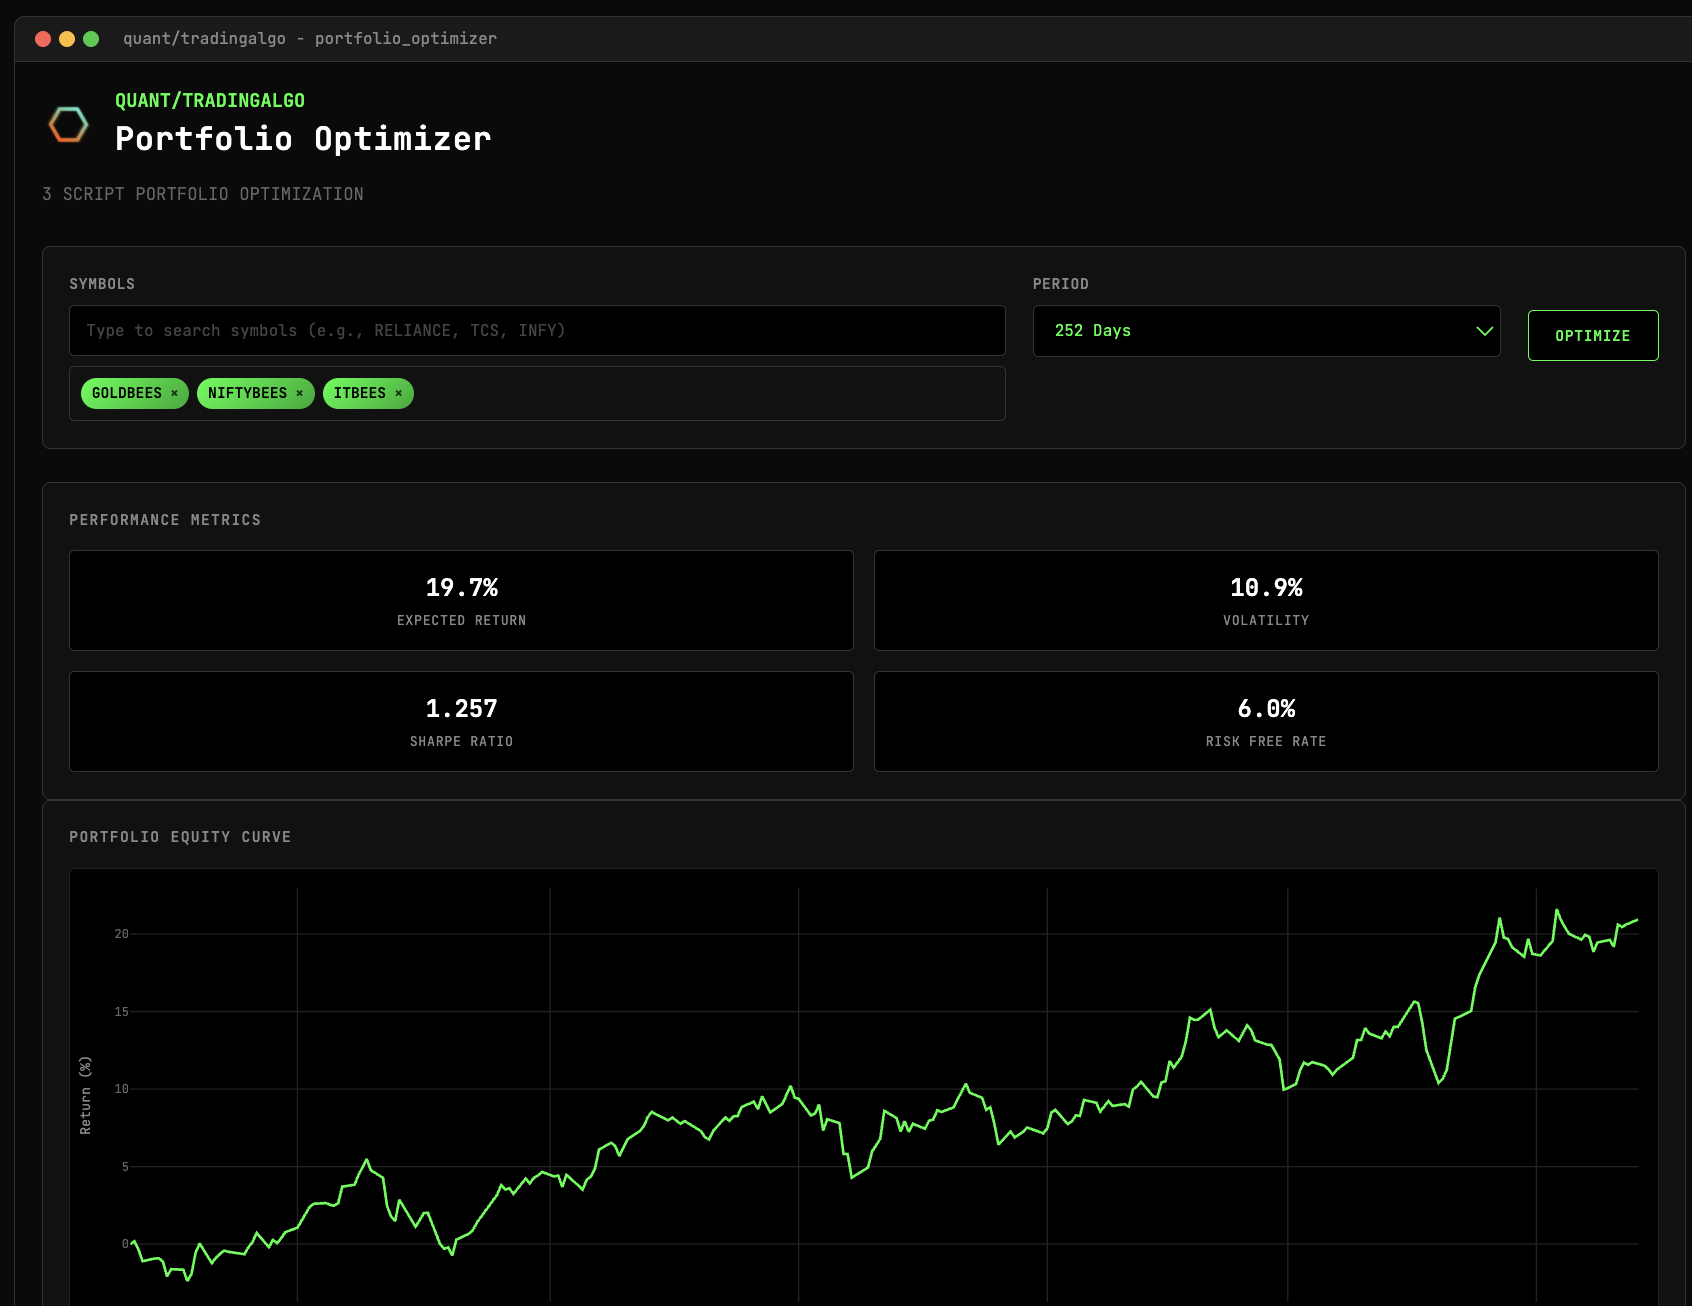Click the ITBEES chip label
1692x1306 pixels.
(x=360, y=393)
